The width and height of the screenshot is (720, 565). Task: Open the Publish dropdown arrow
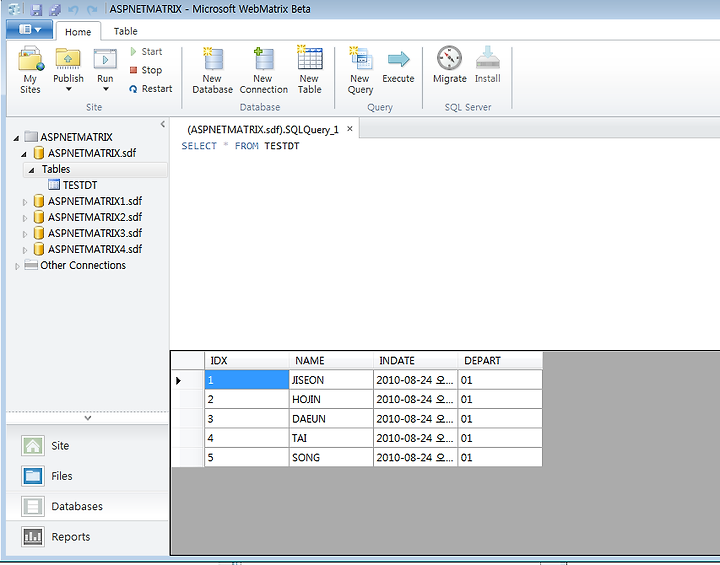click(x=68, y=89)
